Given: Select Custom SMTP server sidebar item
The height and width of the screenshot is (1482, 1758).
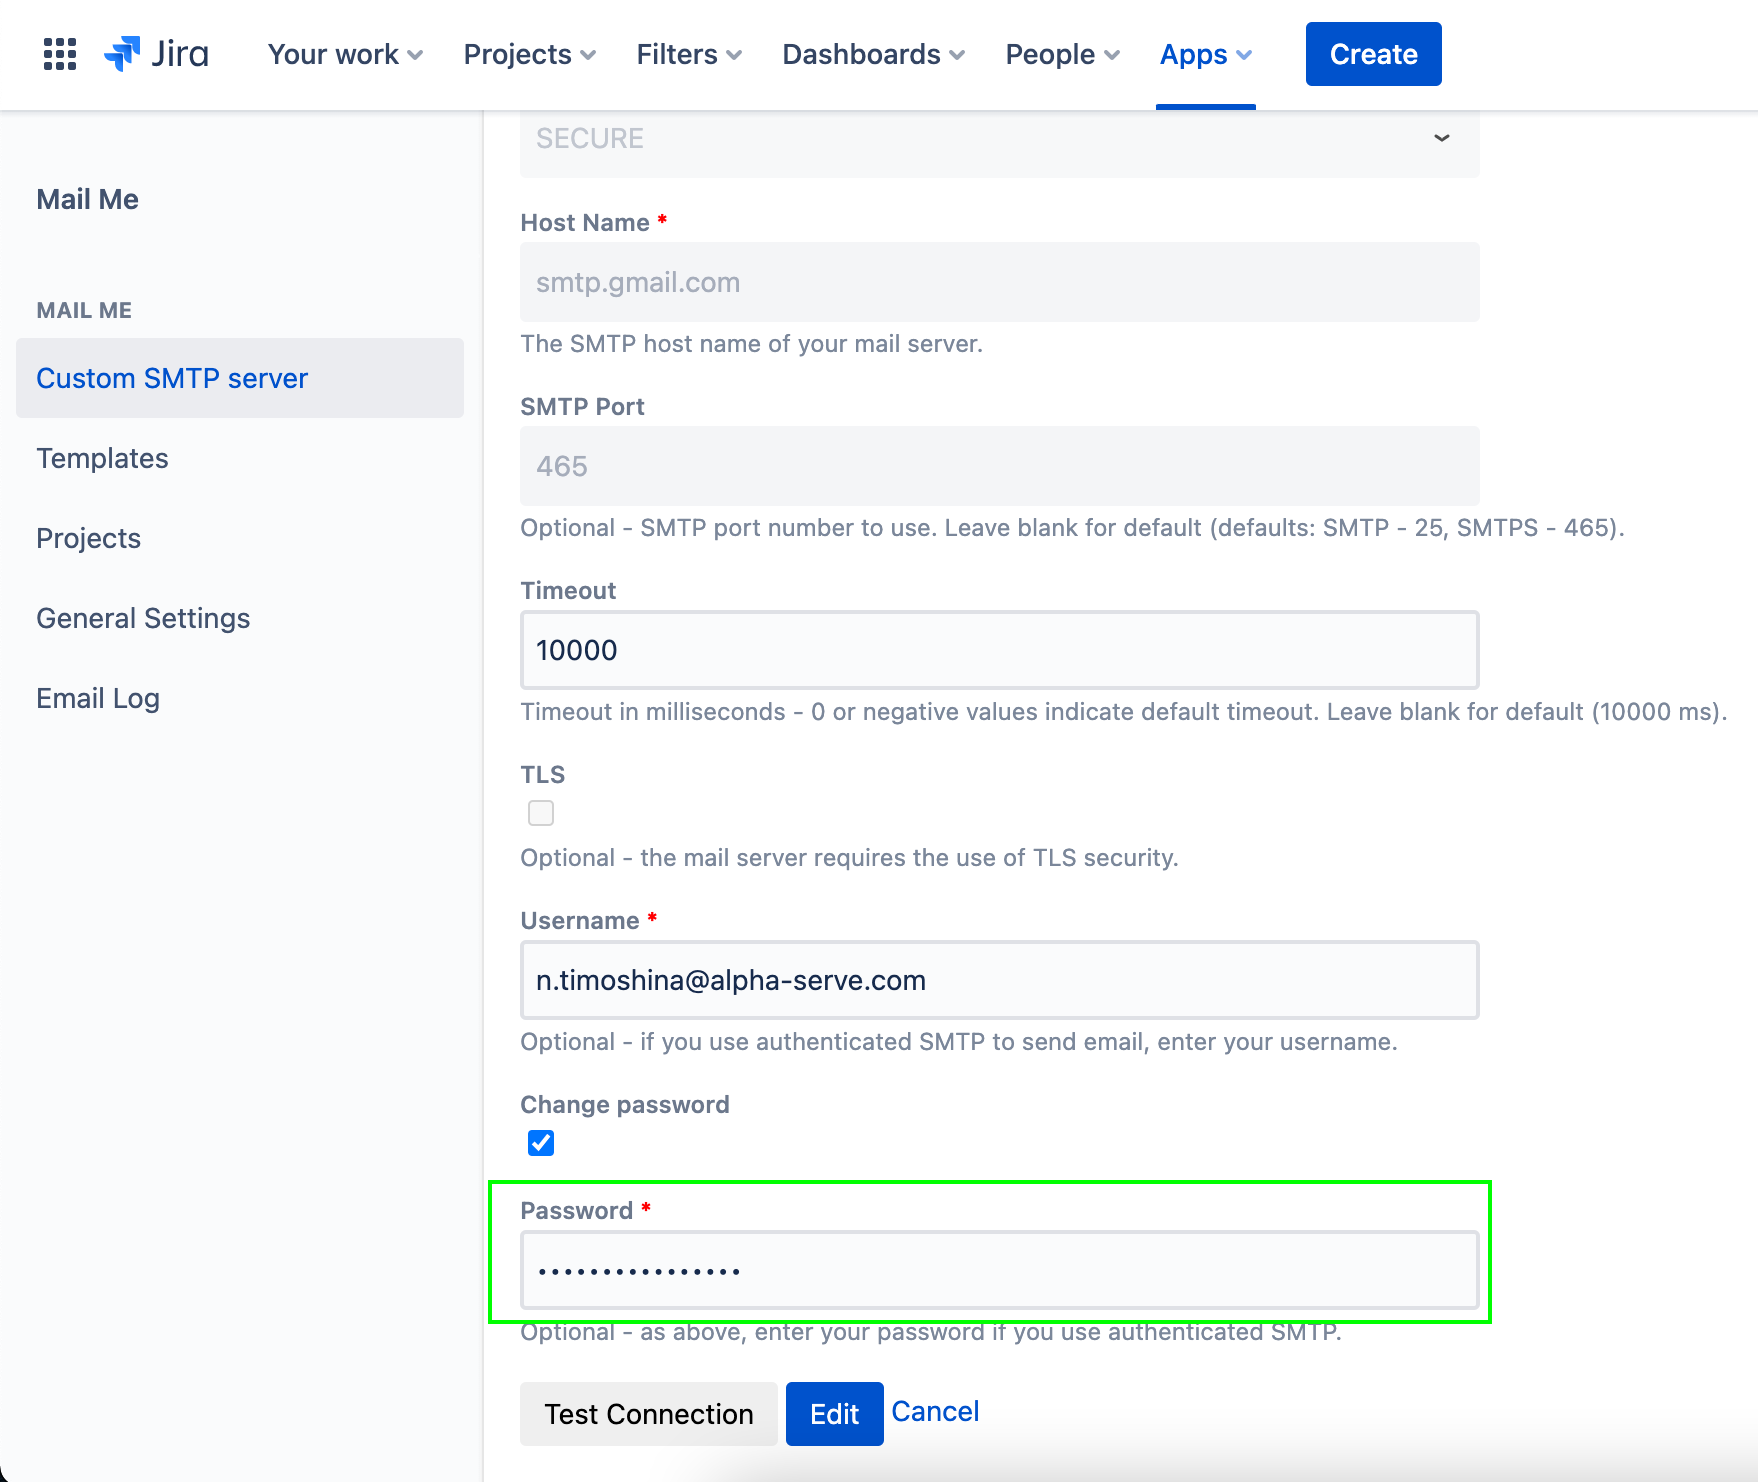Looking at the screenshot, I should pyautogui.click(x=172, y=378).
